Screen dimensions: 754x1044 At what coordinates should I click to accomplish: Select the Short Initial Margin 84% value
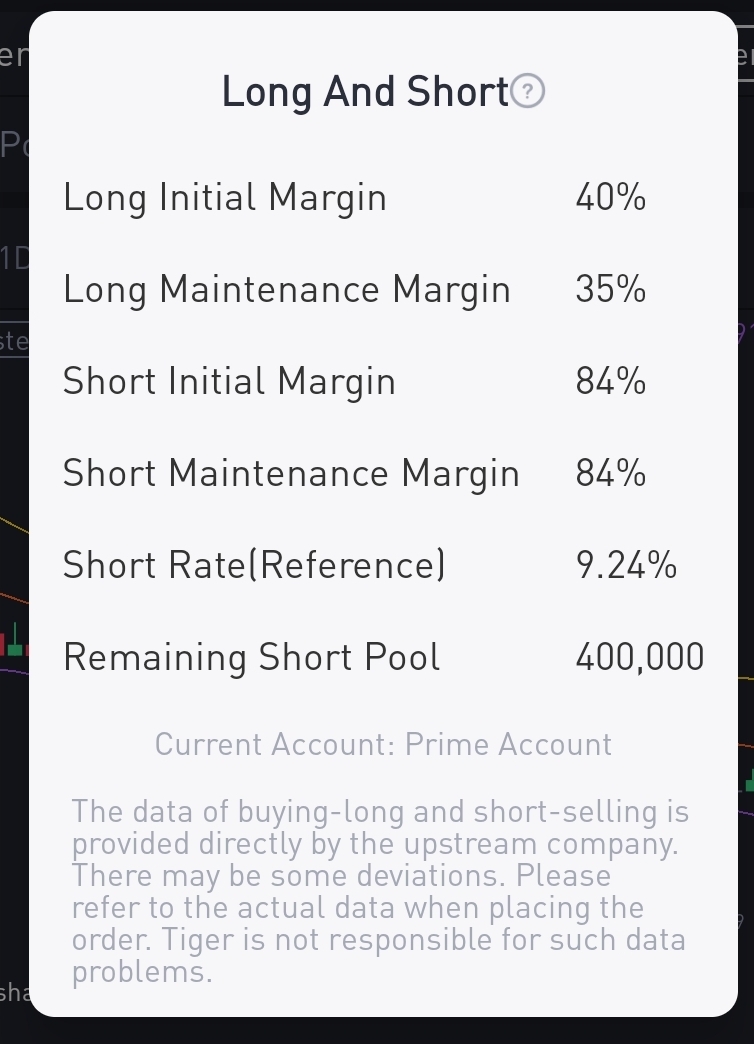pyautogui.click(x=611, y=382)
